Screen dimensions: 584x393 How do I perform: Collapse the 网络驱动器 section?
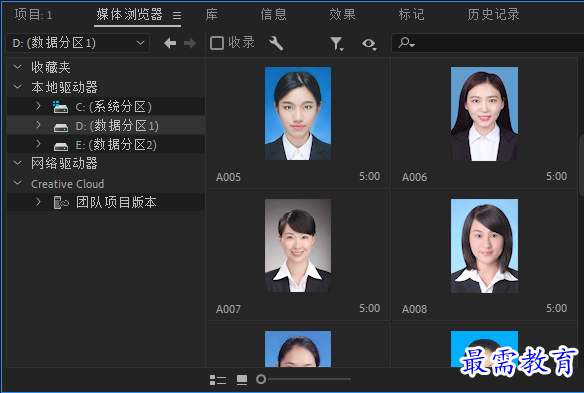point(17,163)
